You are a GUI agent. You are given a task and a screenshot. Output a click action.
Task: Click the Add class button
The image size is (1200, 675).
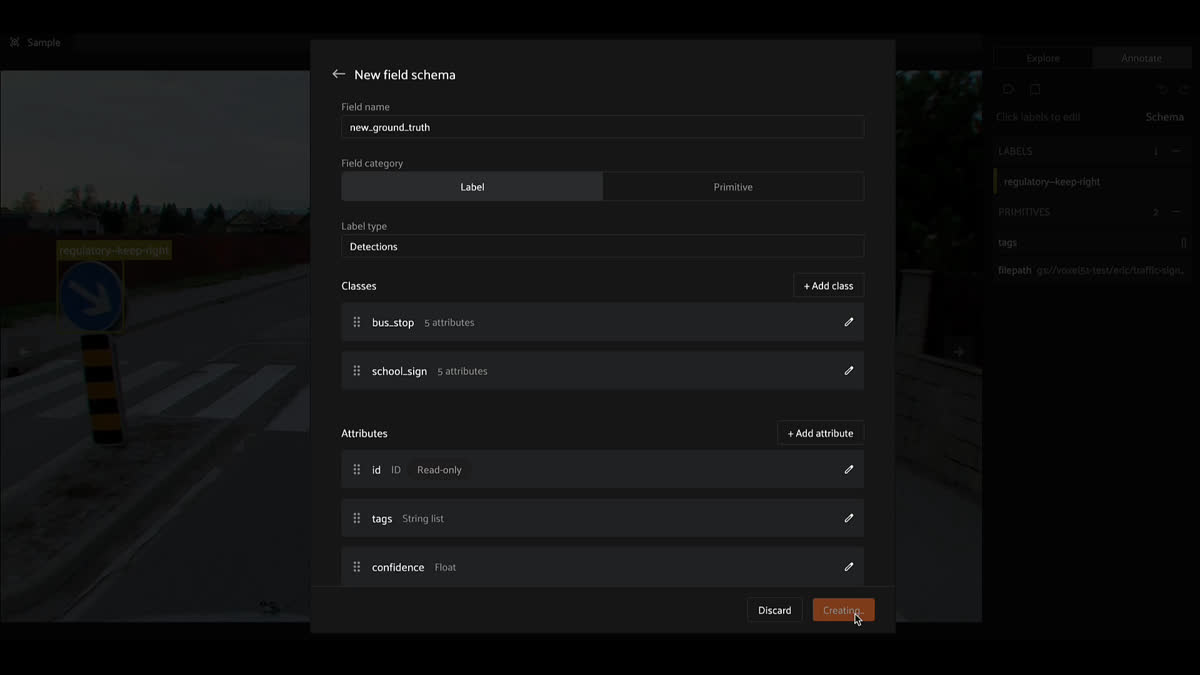828,286
